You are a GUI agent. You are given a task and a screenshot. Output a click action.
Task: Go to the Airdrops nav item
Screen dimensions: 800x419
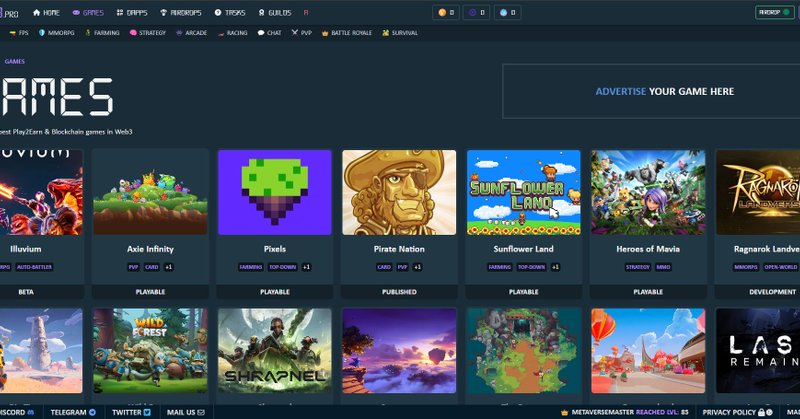[x=181, y=13]
